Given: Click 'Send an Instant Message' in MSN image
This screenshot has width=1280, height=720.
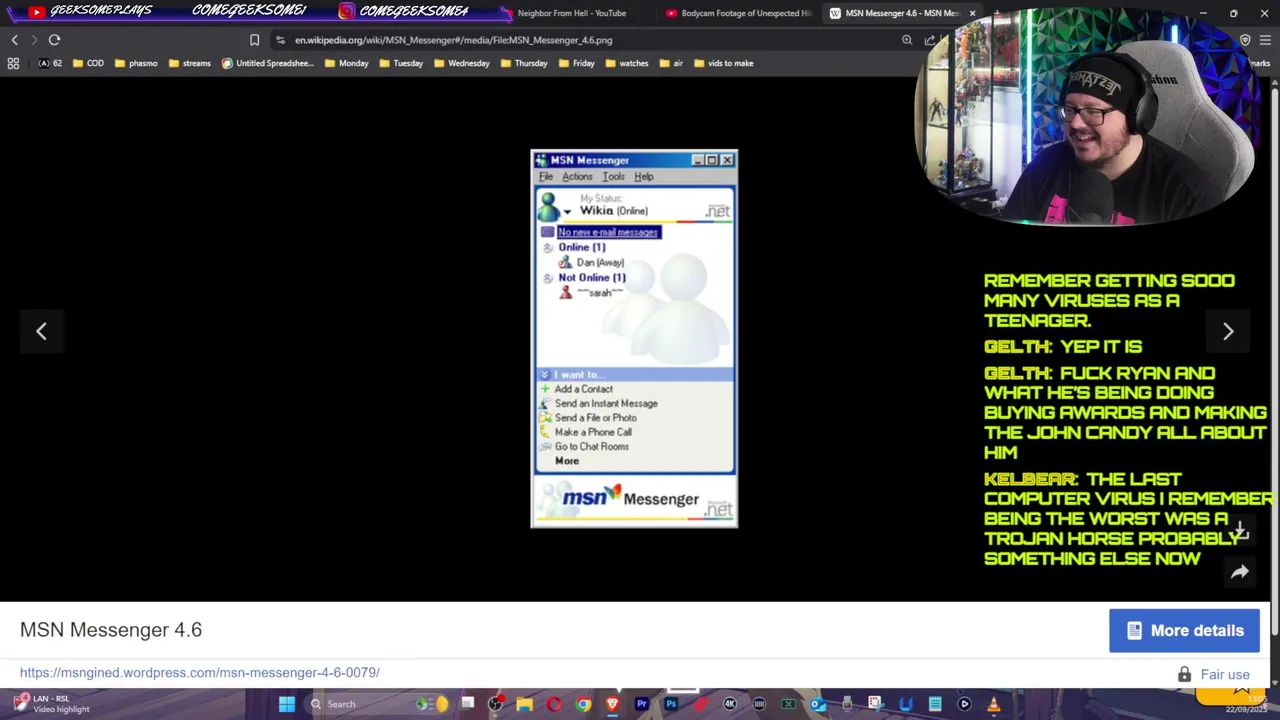Looking at the screenshot, I should pyautogui.click(x=606, y=404).
